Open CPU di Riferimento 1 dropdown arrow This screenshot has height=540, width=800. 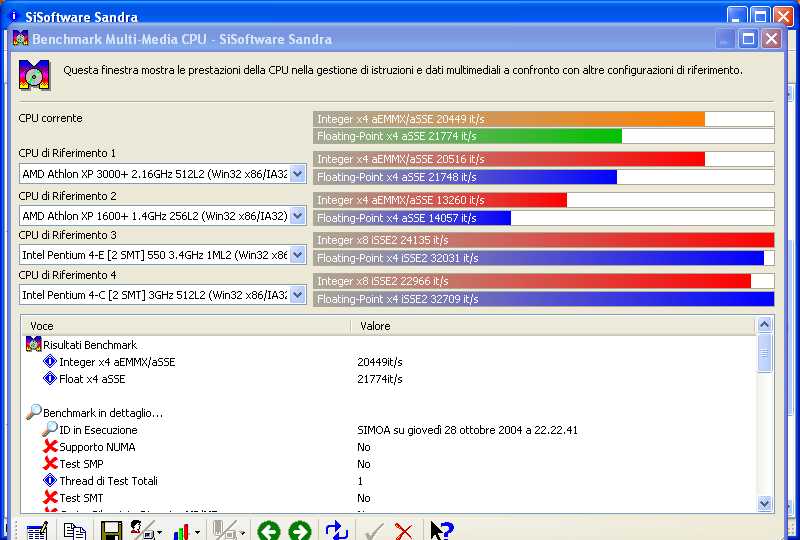click(x=297, y=174)
